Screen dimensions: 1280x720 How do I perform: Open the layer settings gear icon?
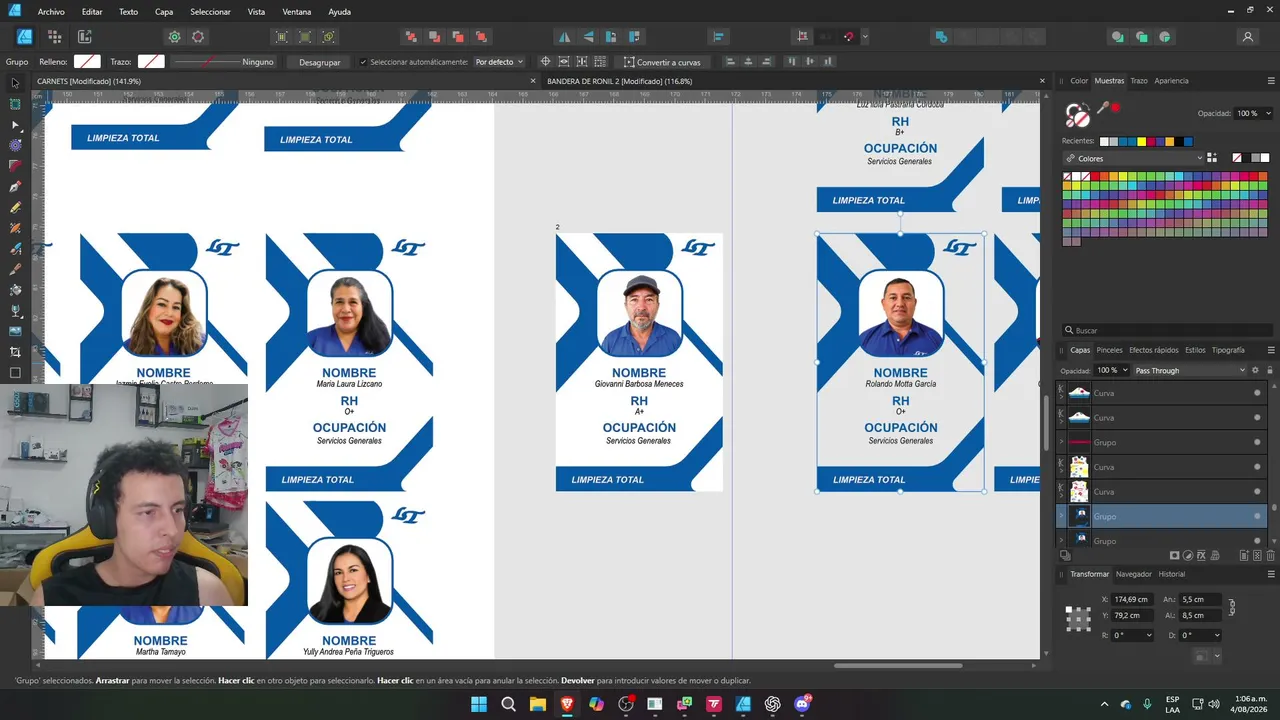tap(1256, 370)
